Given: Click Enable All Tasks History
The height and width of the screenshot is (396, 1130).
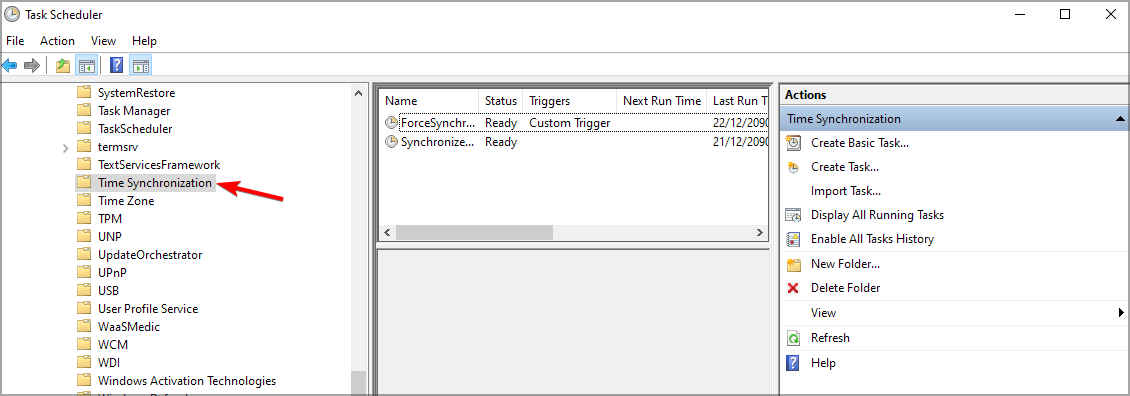Looking at the screenshot, I should click(872, 239).
